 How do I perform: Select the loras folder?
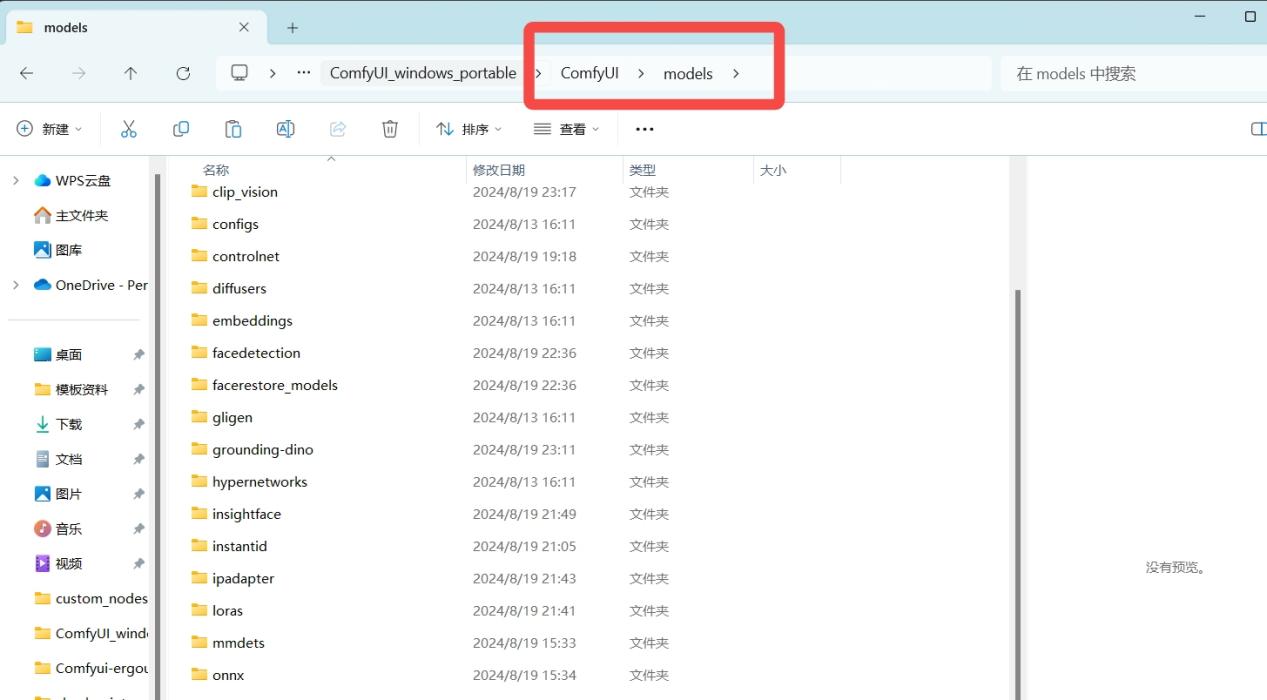click(x=227, y=610)
